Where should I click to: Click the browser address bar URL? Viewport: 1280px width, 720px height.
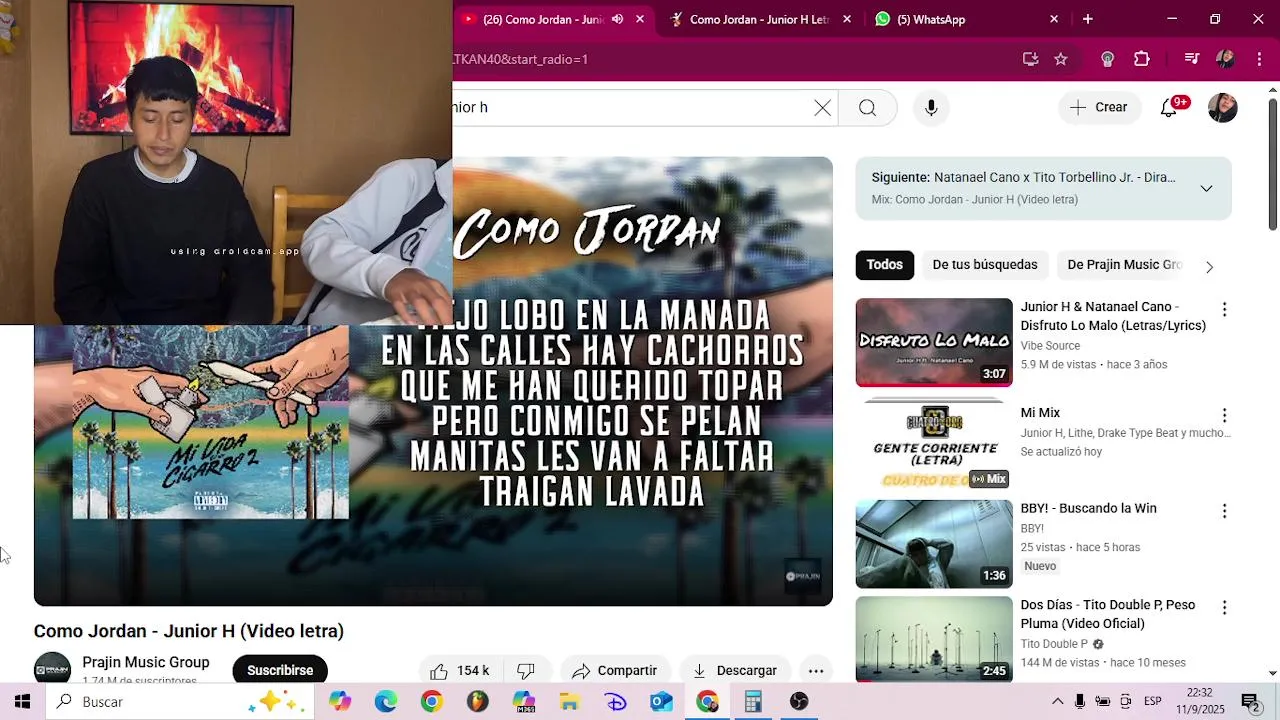pyautogui.click(x=520, y=59)
